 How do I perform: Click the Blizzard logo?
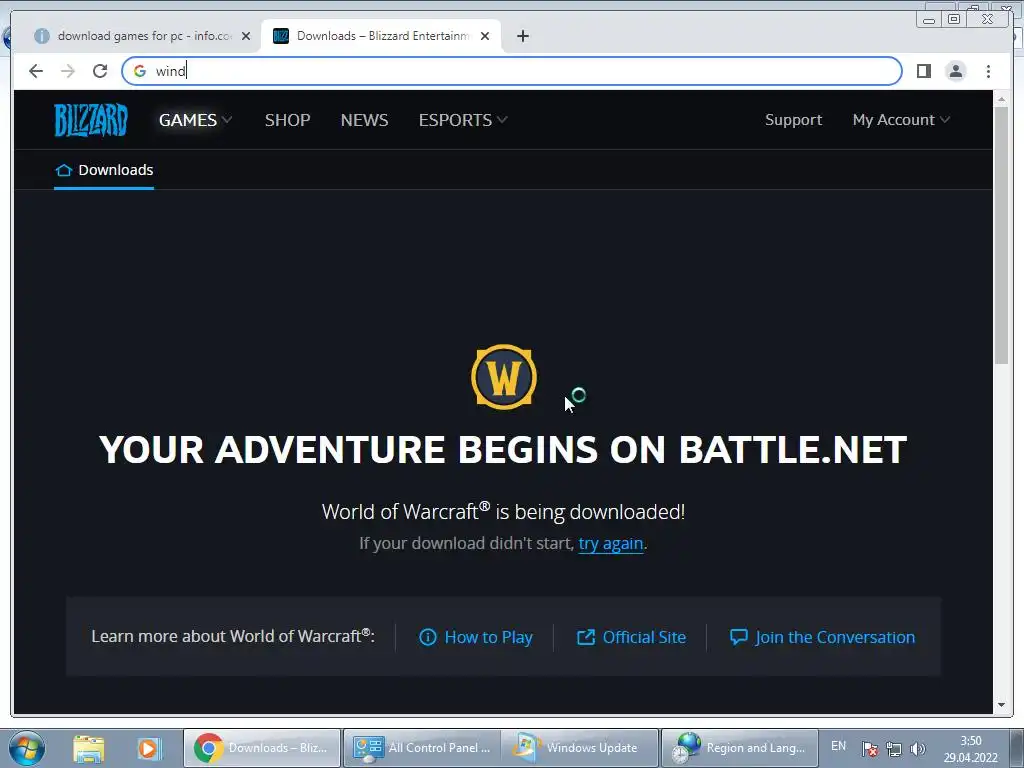pyautogui.click(x=91, y=120)
